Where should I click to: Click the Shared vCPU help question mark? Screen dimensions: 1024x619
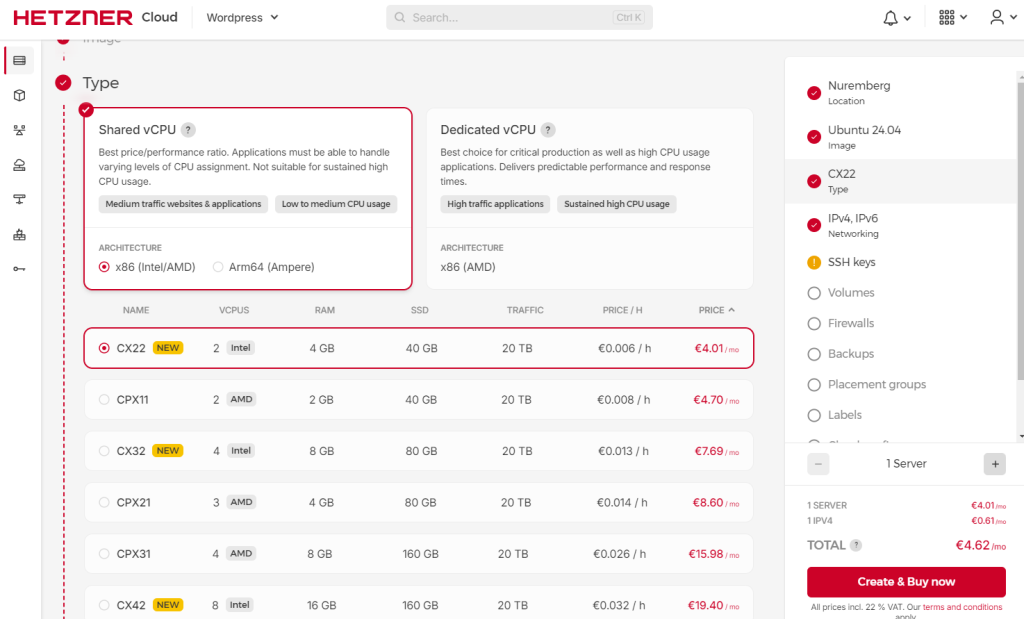(x=188, y=130)
